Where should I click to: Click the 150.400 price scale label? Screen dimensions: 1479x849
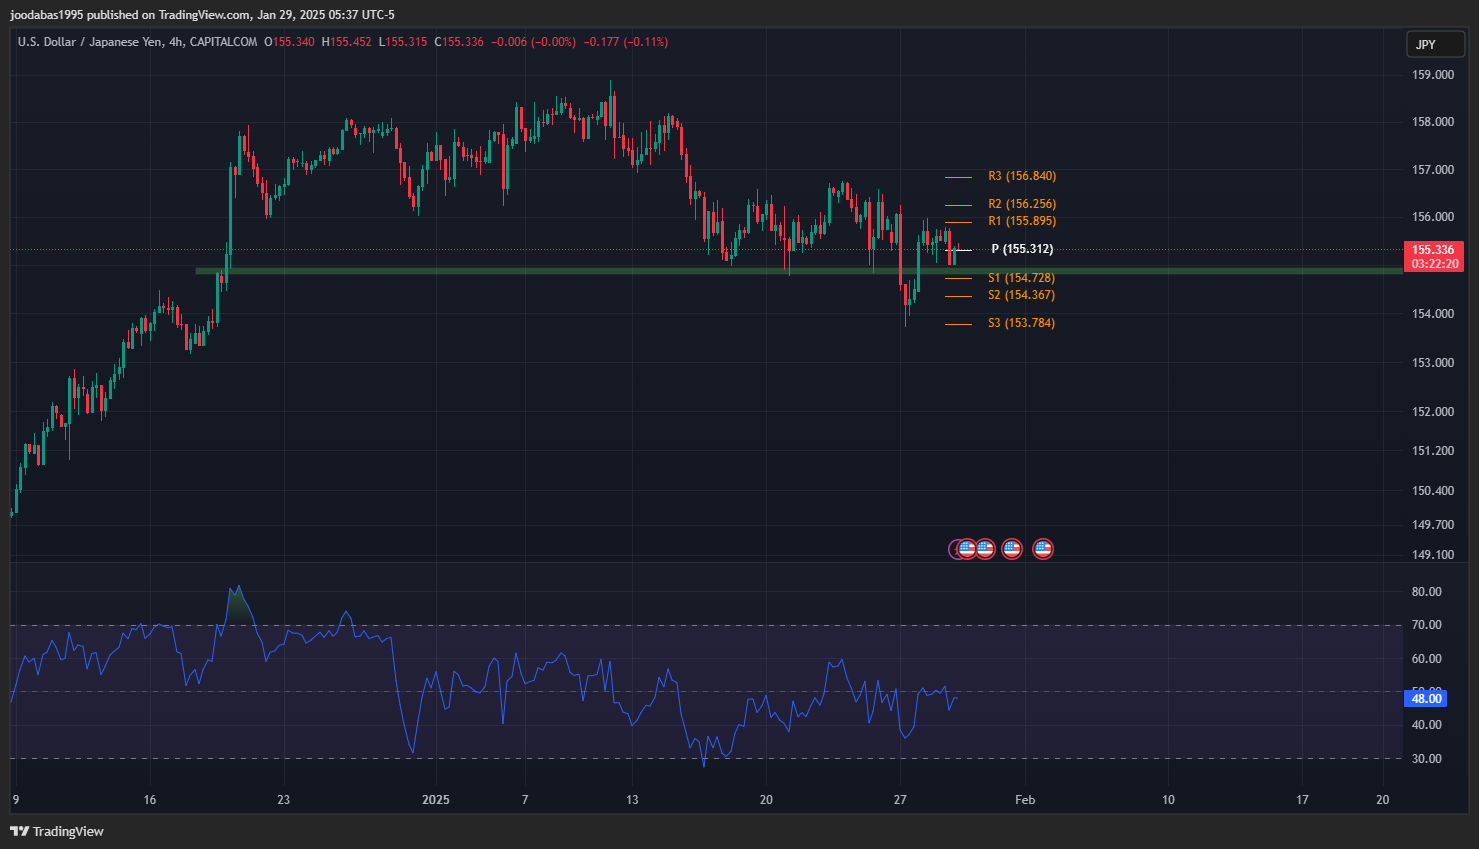point(1433,491)
